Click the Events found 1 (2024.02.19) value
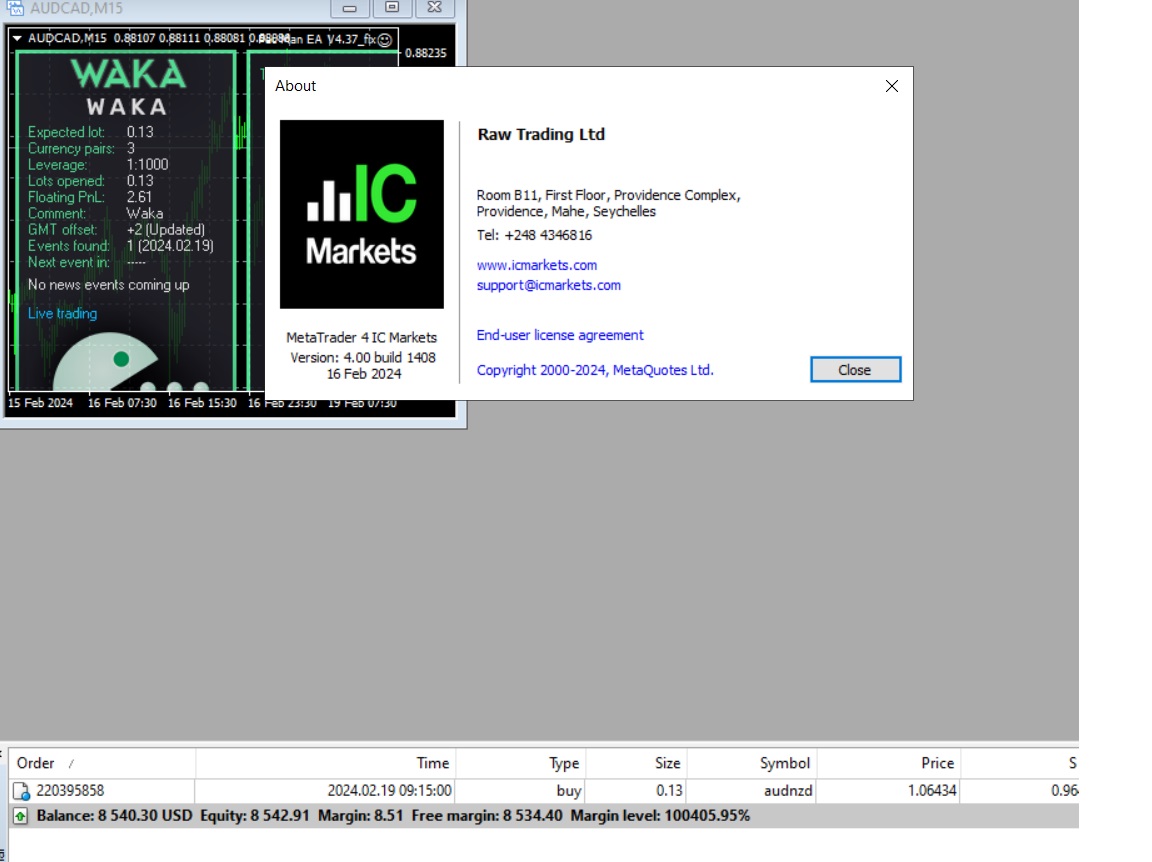Screen dimensions: 1152x862 tap(170, 245)
